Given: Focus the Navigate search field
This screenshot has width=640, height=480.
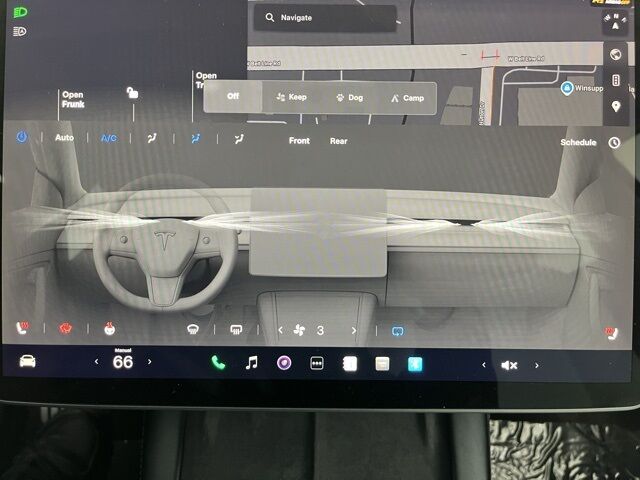Looking at the screenshot, I should pos(325,18).
